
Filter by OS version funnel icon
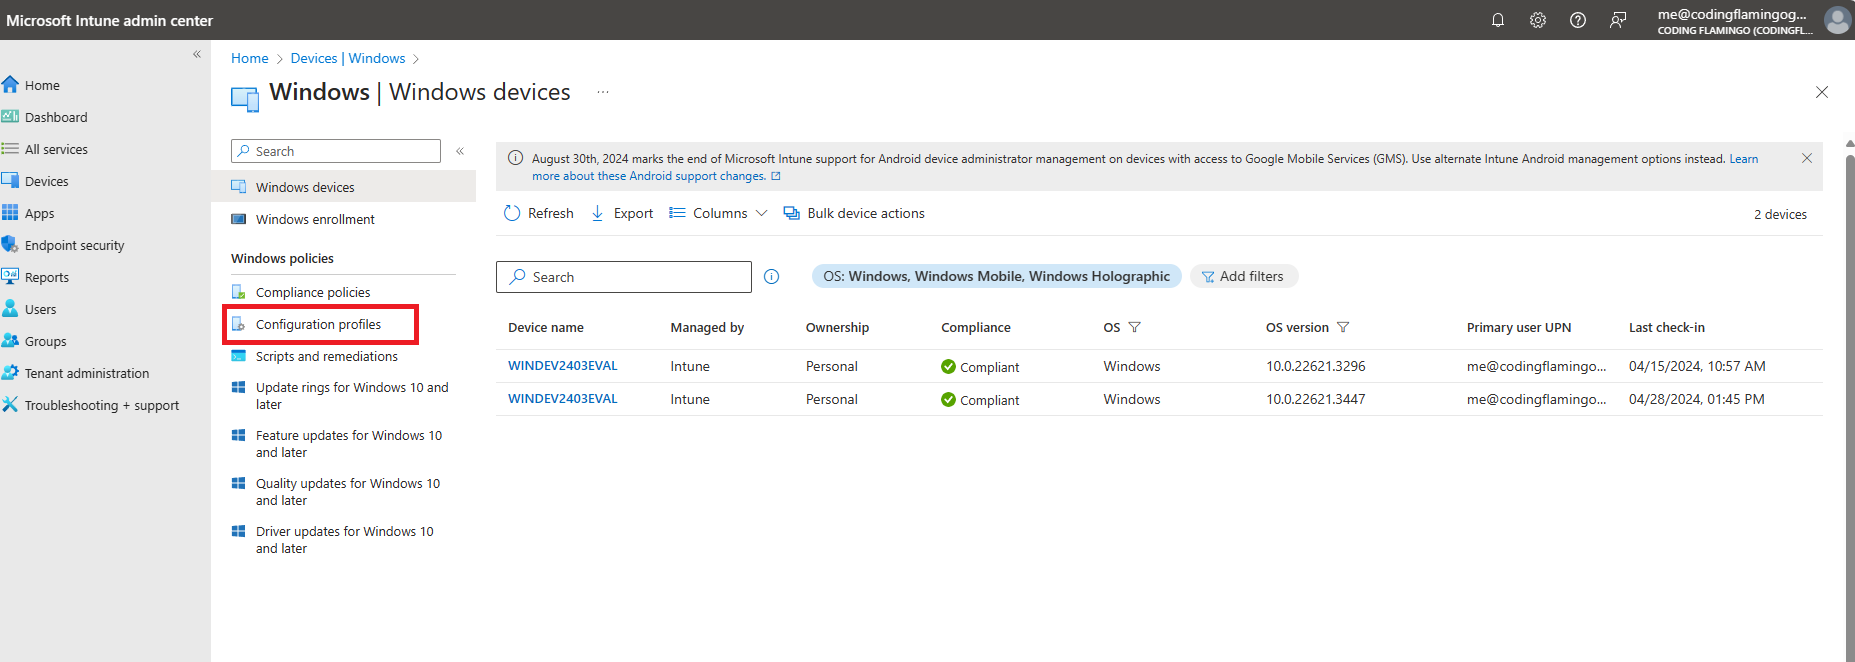[x=1343, y=327]
